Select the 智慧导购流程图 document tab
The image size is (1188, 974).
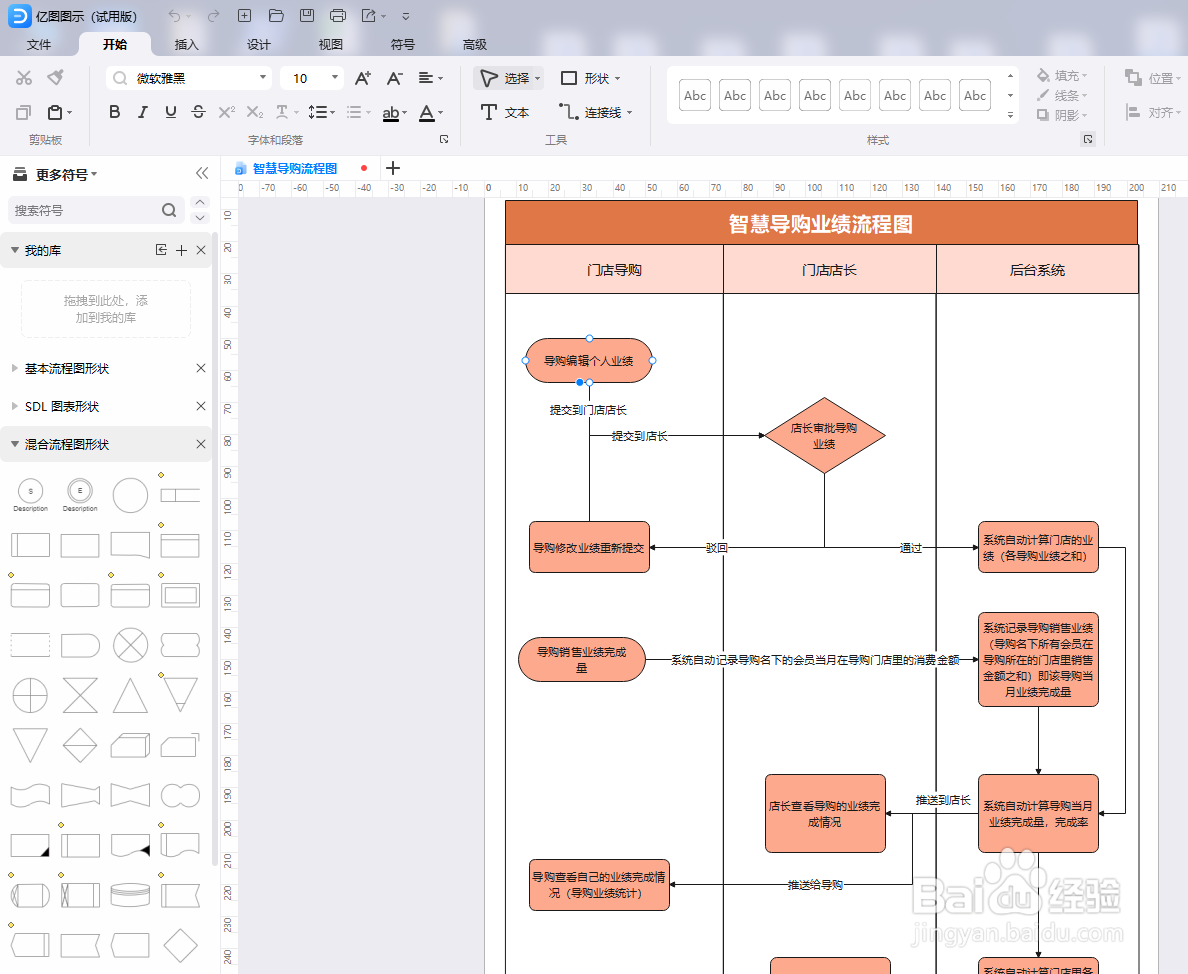[295, 168]
